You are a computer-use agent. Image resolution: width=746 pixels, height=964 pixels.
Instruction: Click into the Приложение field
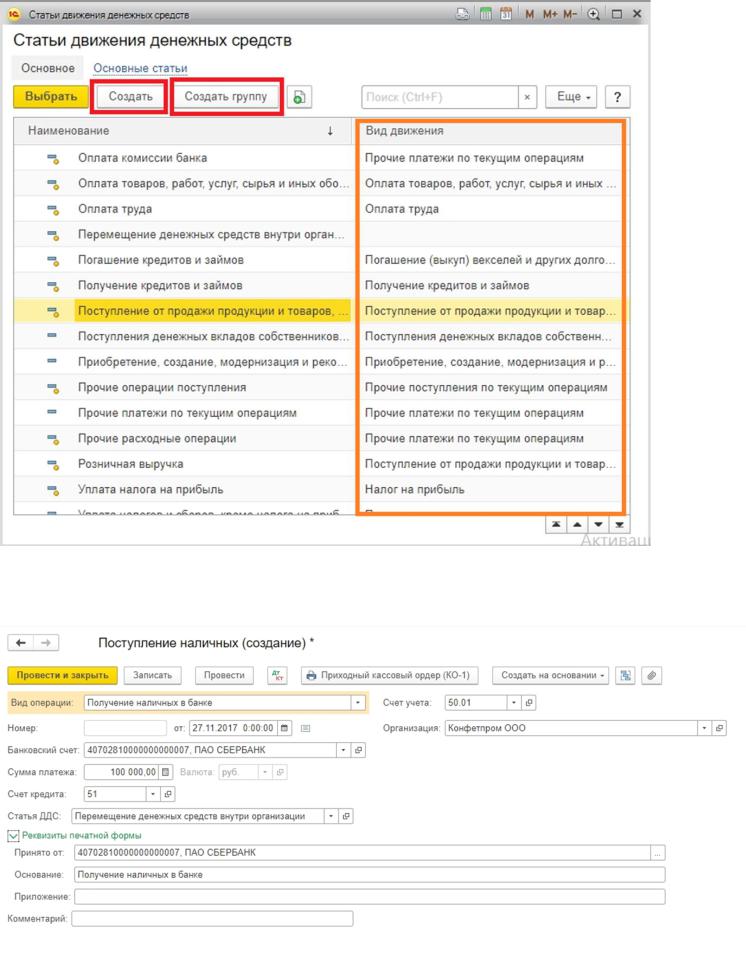coord(370,897)
